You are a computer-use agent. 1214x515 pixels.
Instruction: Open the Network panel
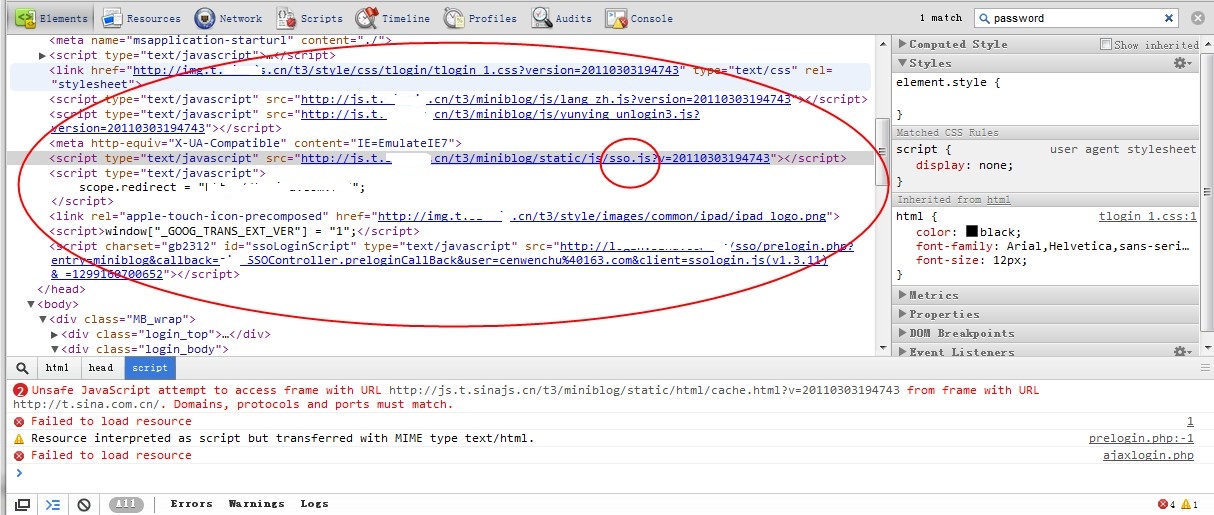(x=228, y=18)
